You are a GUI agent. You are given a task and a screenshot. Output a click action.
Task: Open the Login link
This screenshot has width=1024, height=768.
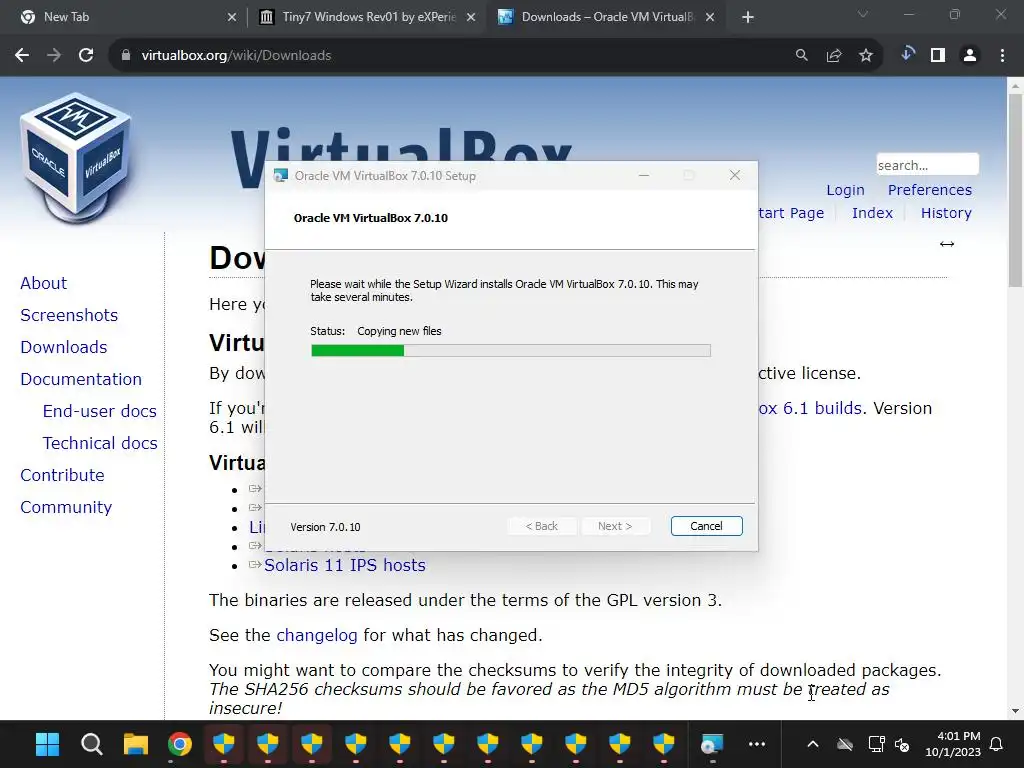(845, 190)
